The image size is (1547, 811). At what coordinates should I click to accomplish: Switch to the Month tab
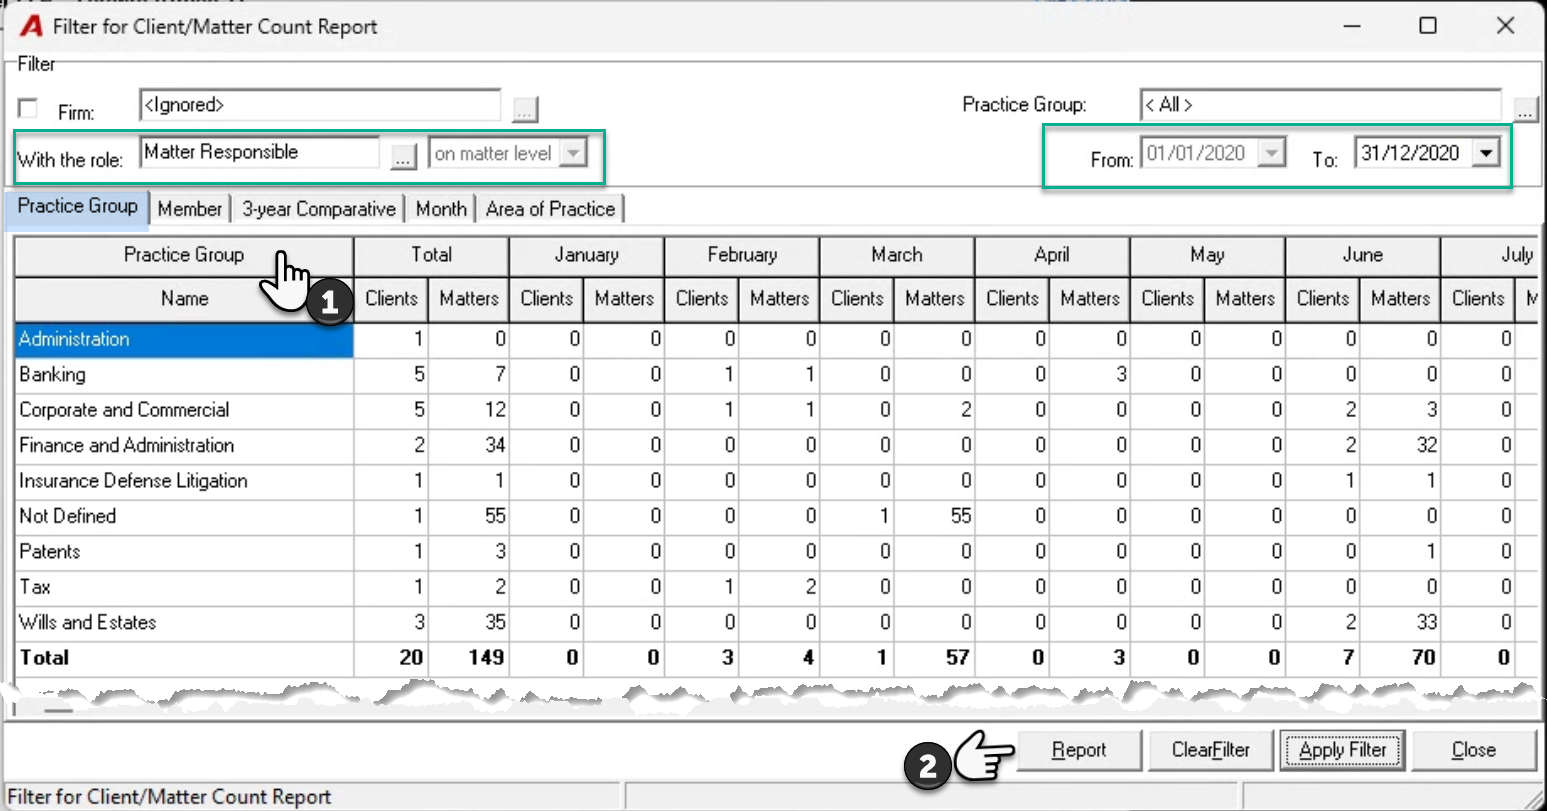tap(441, 209)
